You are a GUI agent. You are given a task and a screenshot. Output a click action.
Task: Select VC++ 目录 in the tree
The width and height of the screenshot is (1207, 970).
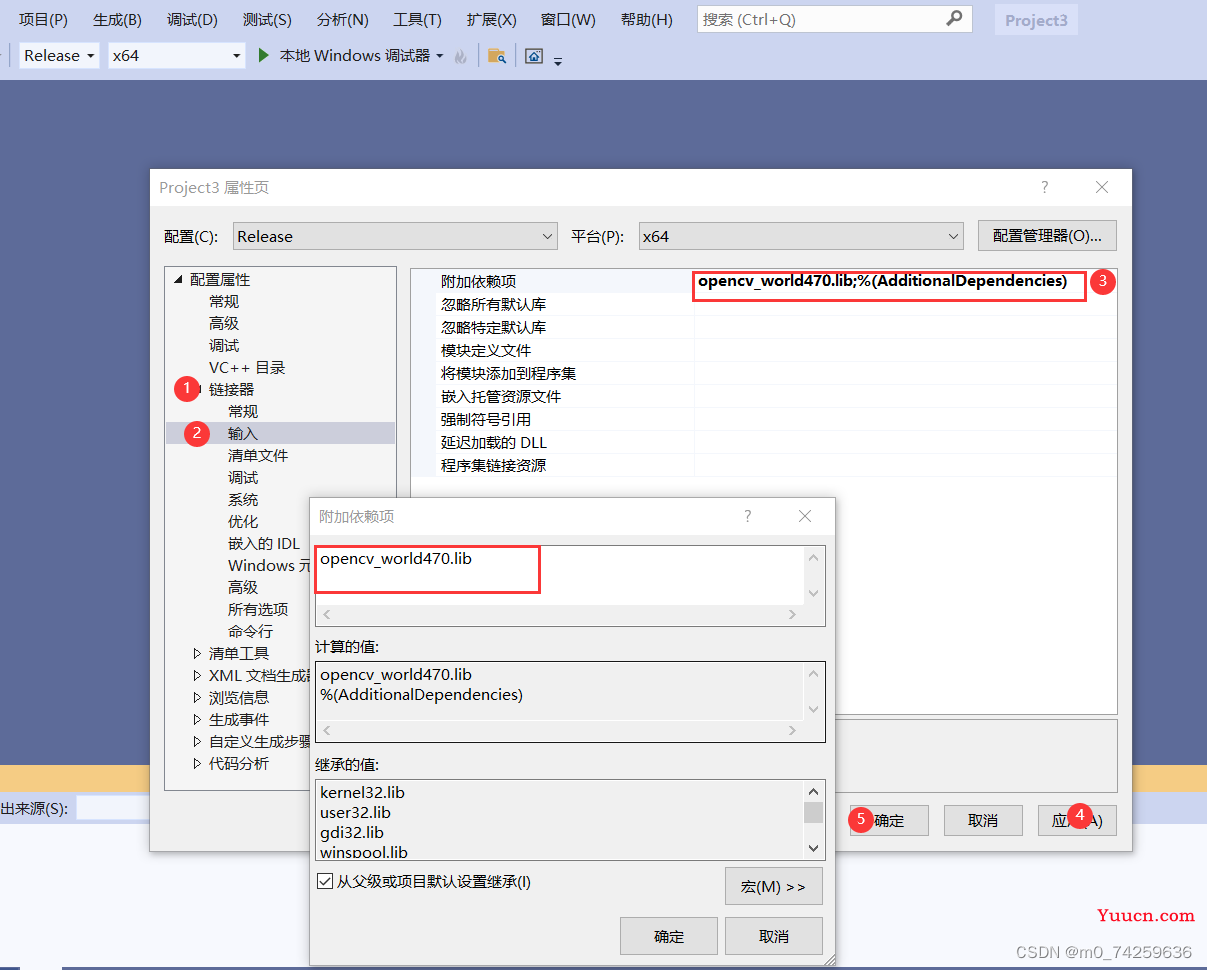coord(247,367)
